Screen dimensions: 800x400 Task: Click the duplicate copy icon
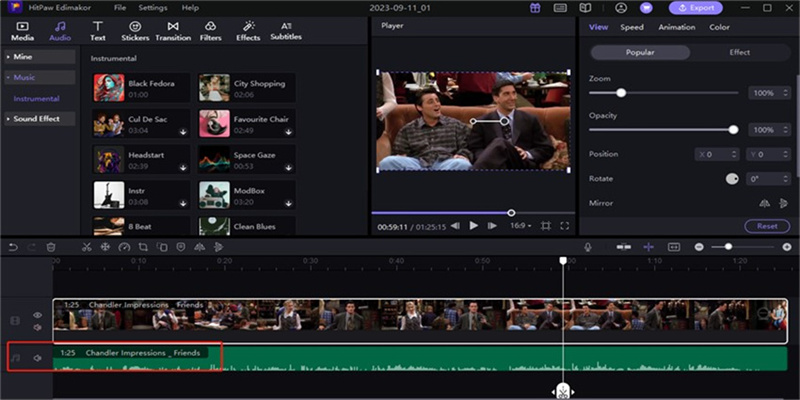coord(162,247)
